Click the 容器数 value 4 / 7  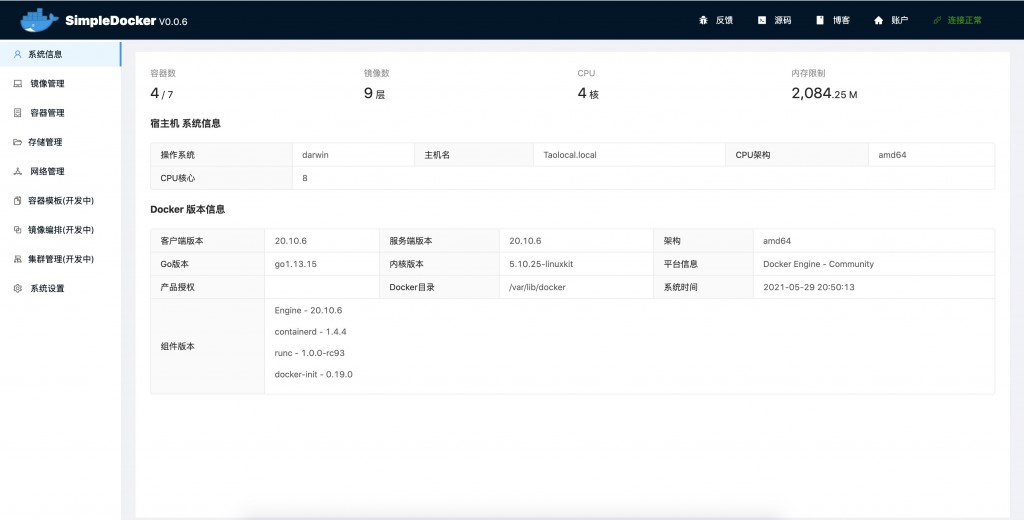click(161, 93)
